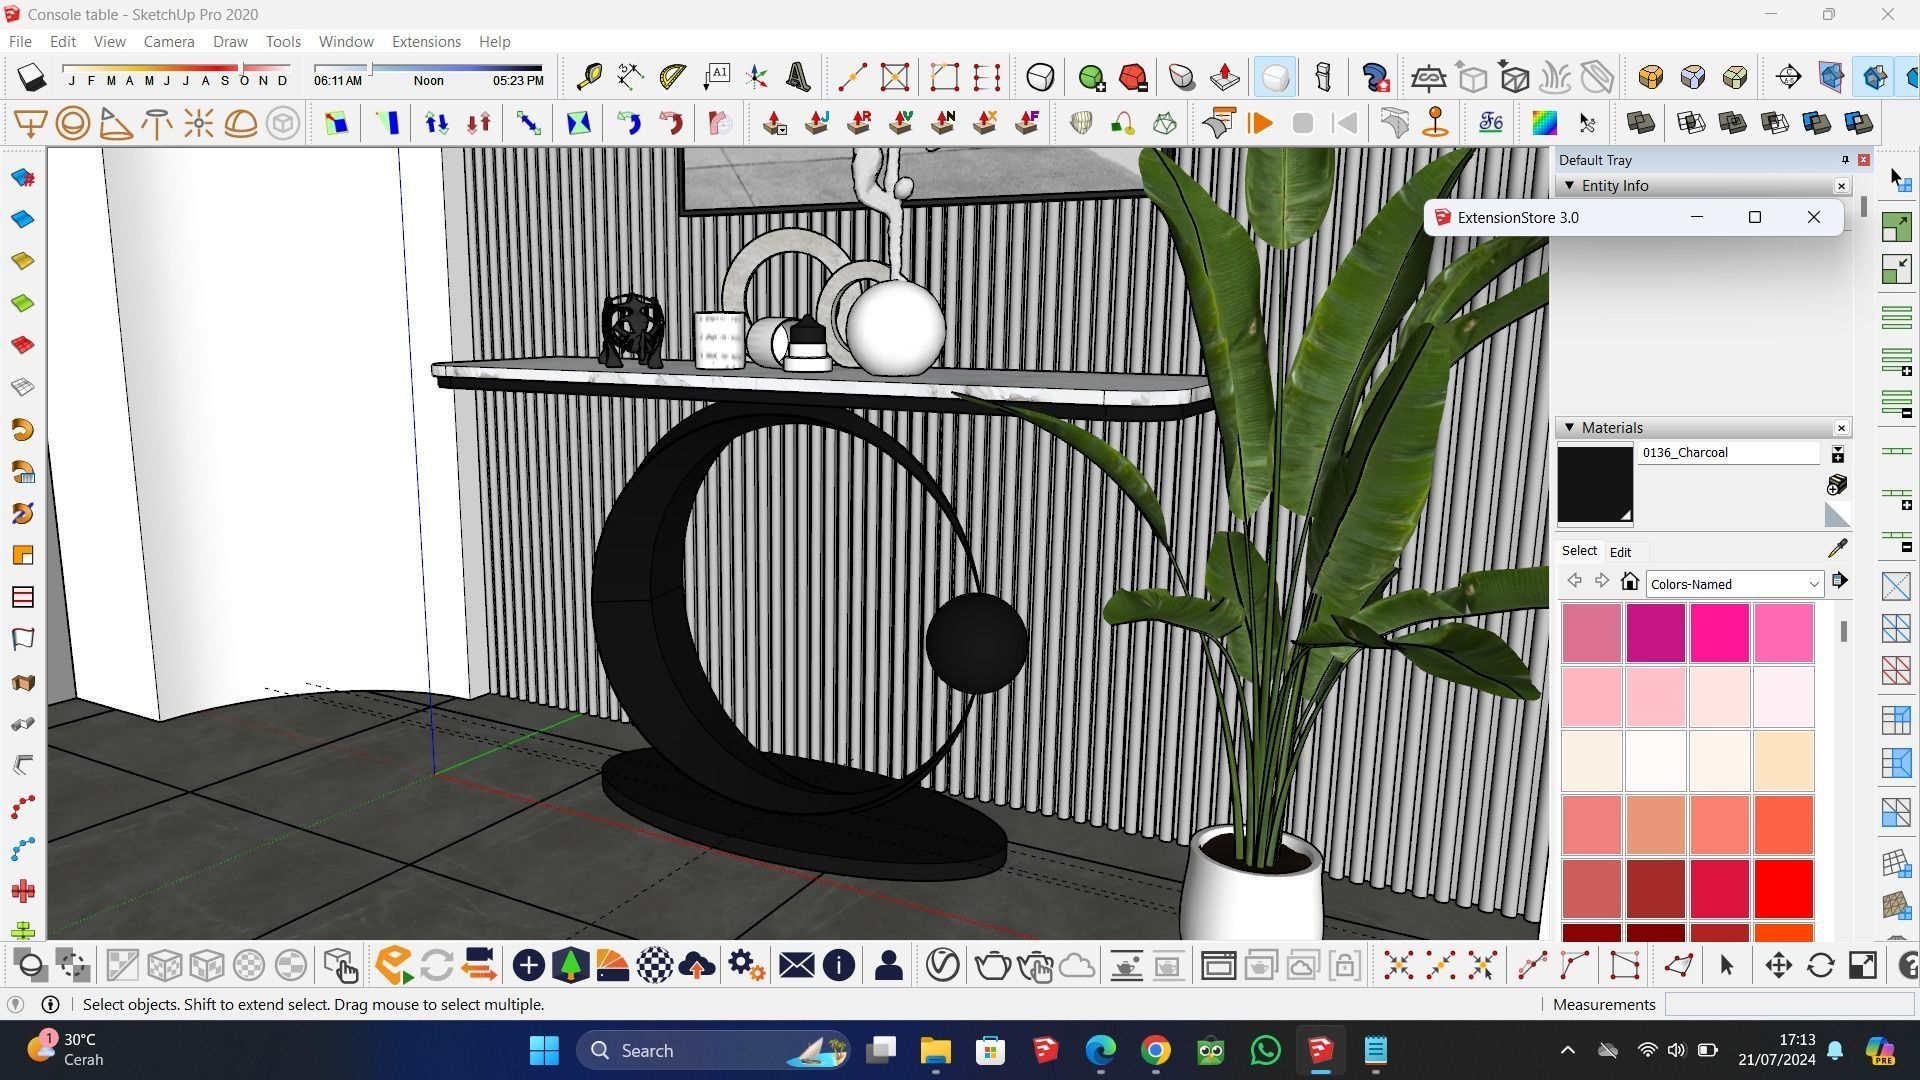Toggle the Instructor info icon in status bar
Viewport: 1920px width, 1080px height.
[x=50, y=1004]
